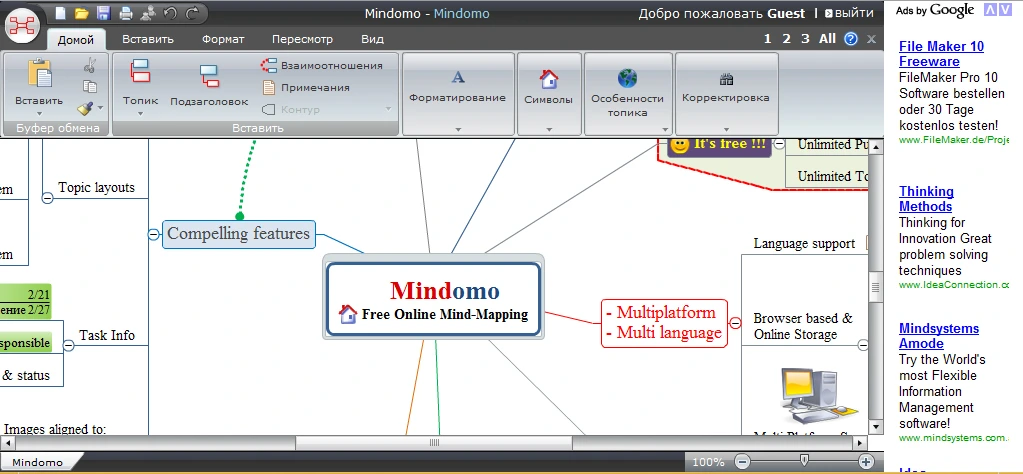Open a map using the yellow folder icon
The width and height of the screenshot is (1023, 474).
[x=82, y=13]
